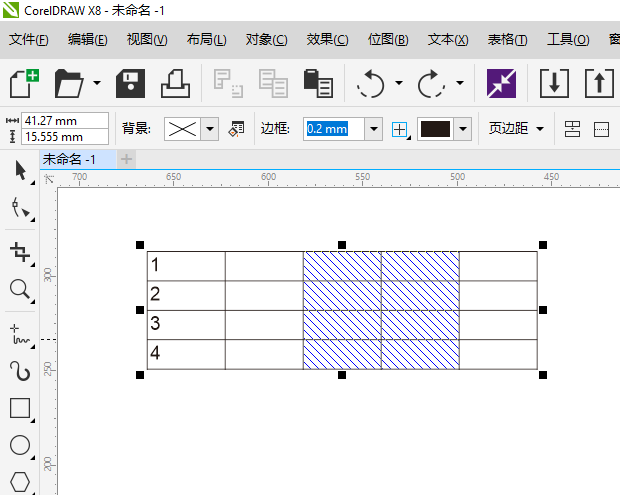Image resolution: width=620 pixels, height=495 pixels.
Task: Click the Import down-arrow icon
Action: coord(554,83)
